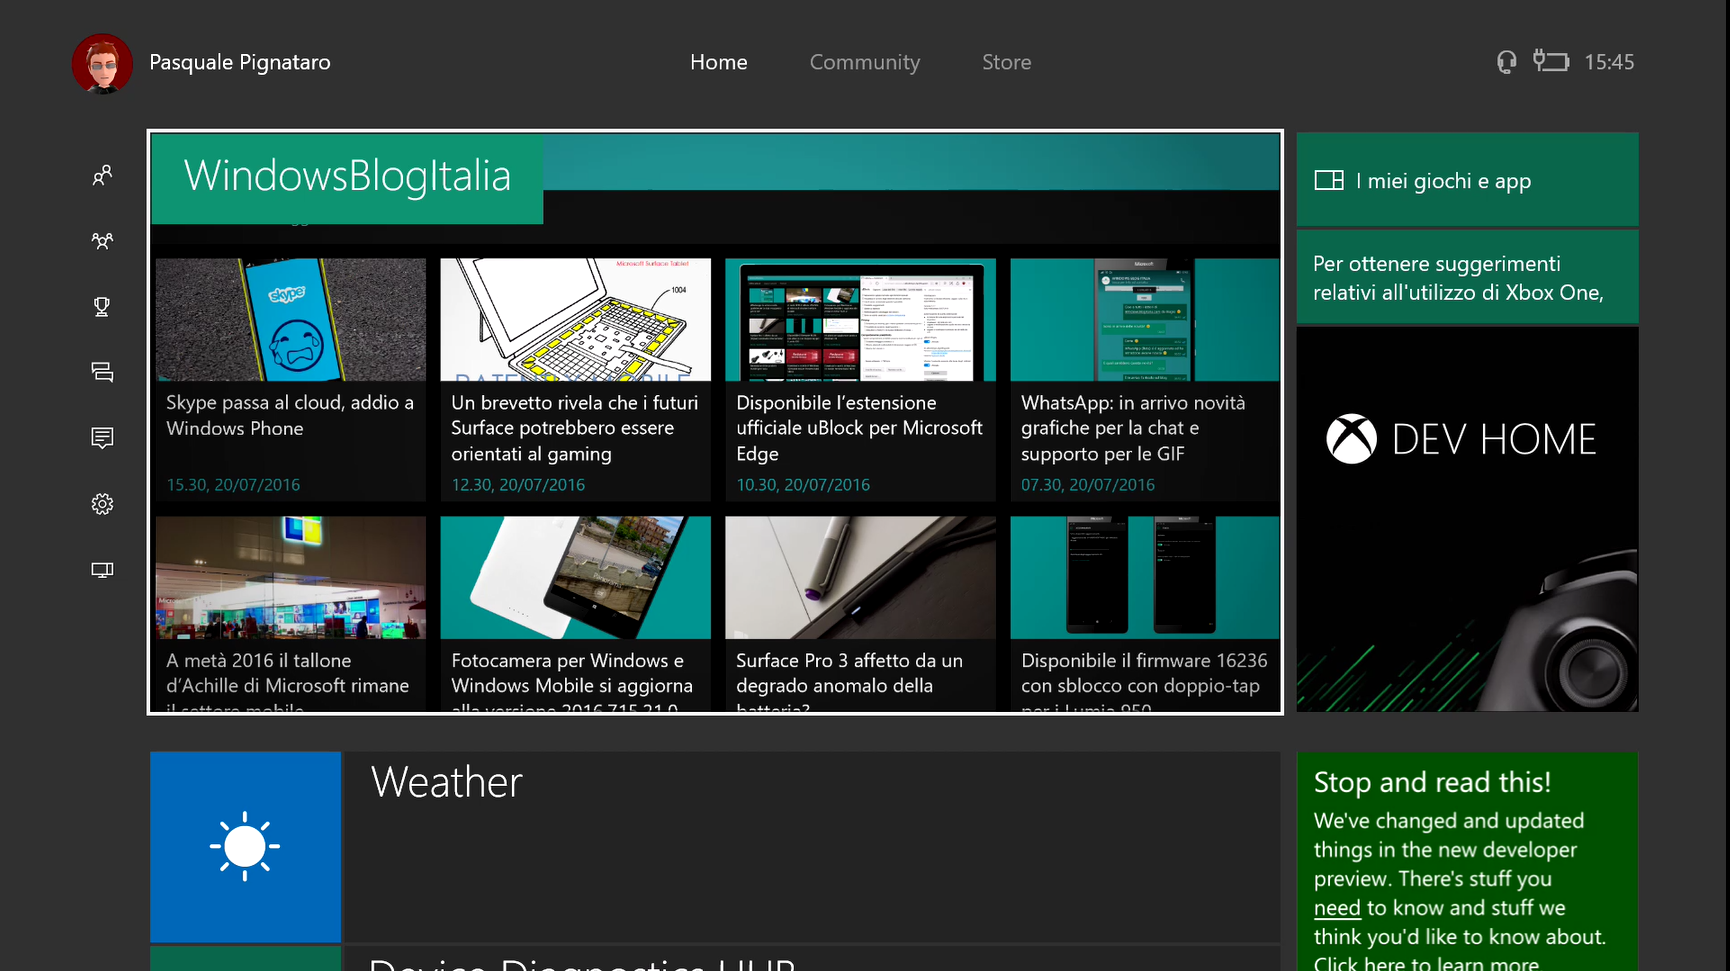This screenshot has height=971, width=1730.
Task: Switch to the Community tab
Action: (865, 62)
